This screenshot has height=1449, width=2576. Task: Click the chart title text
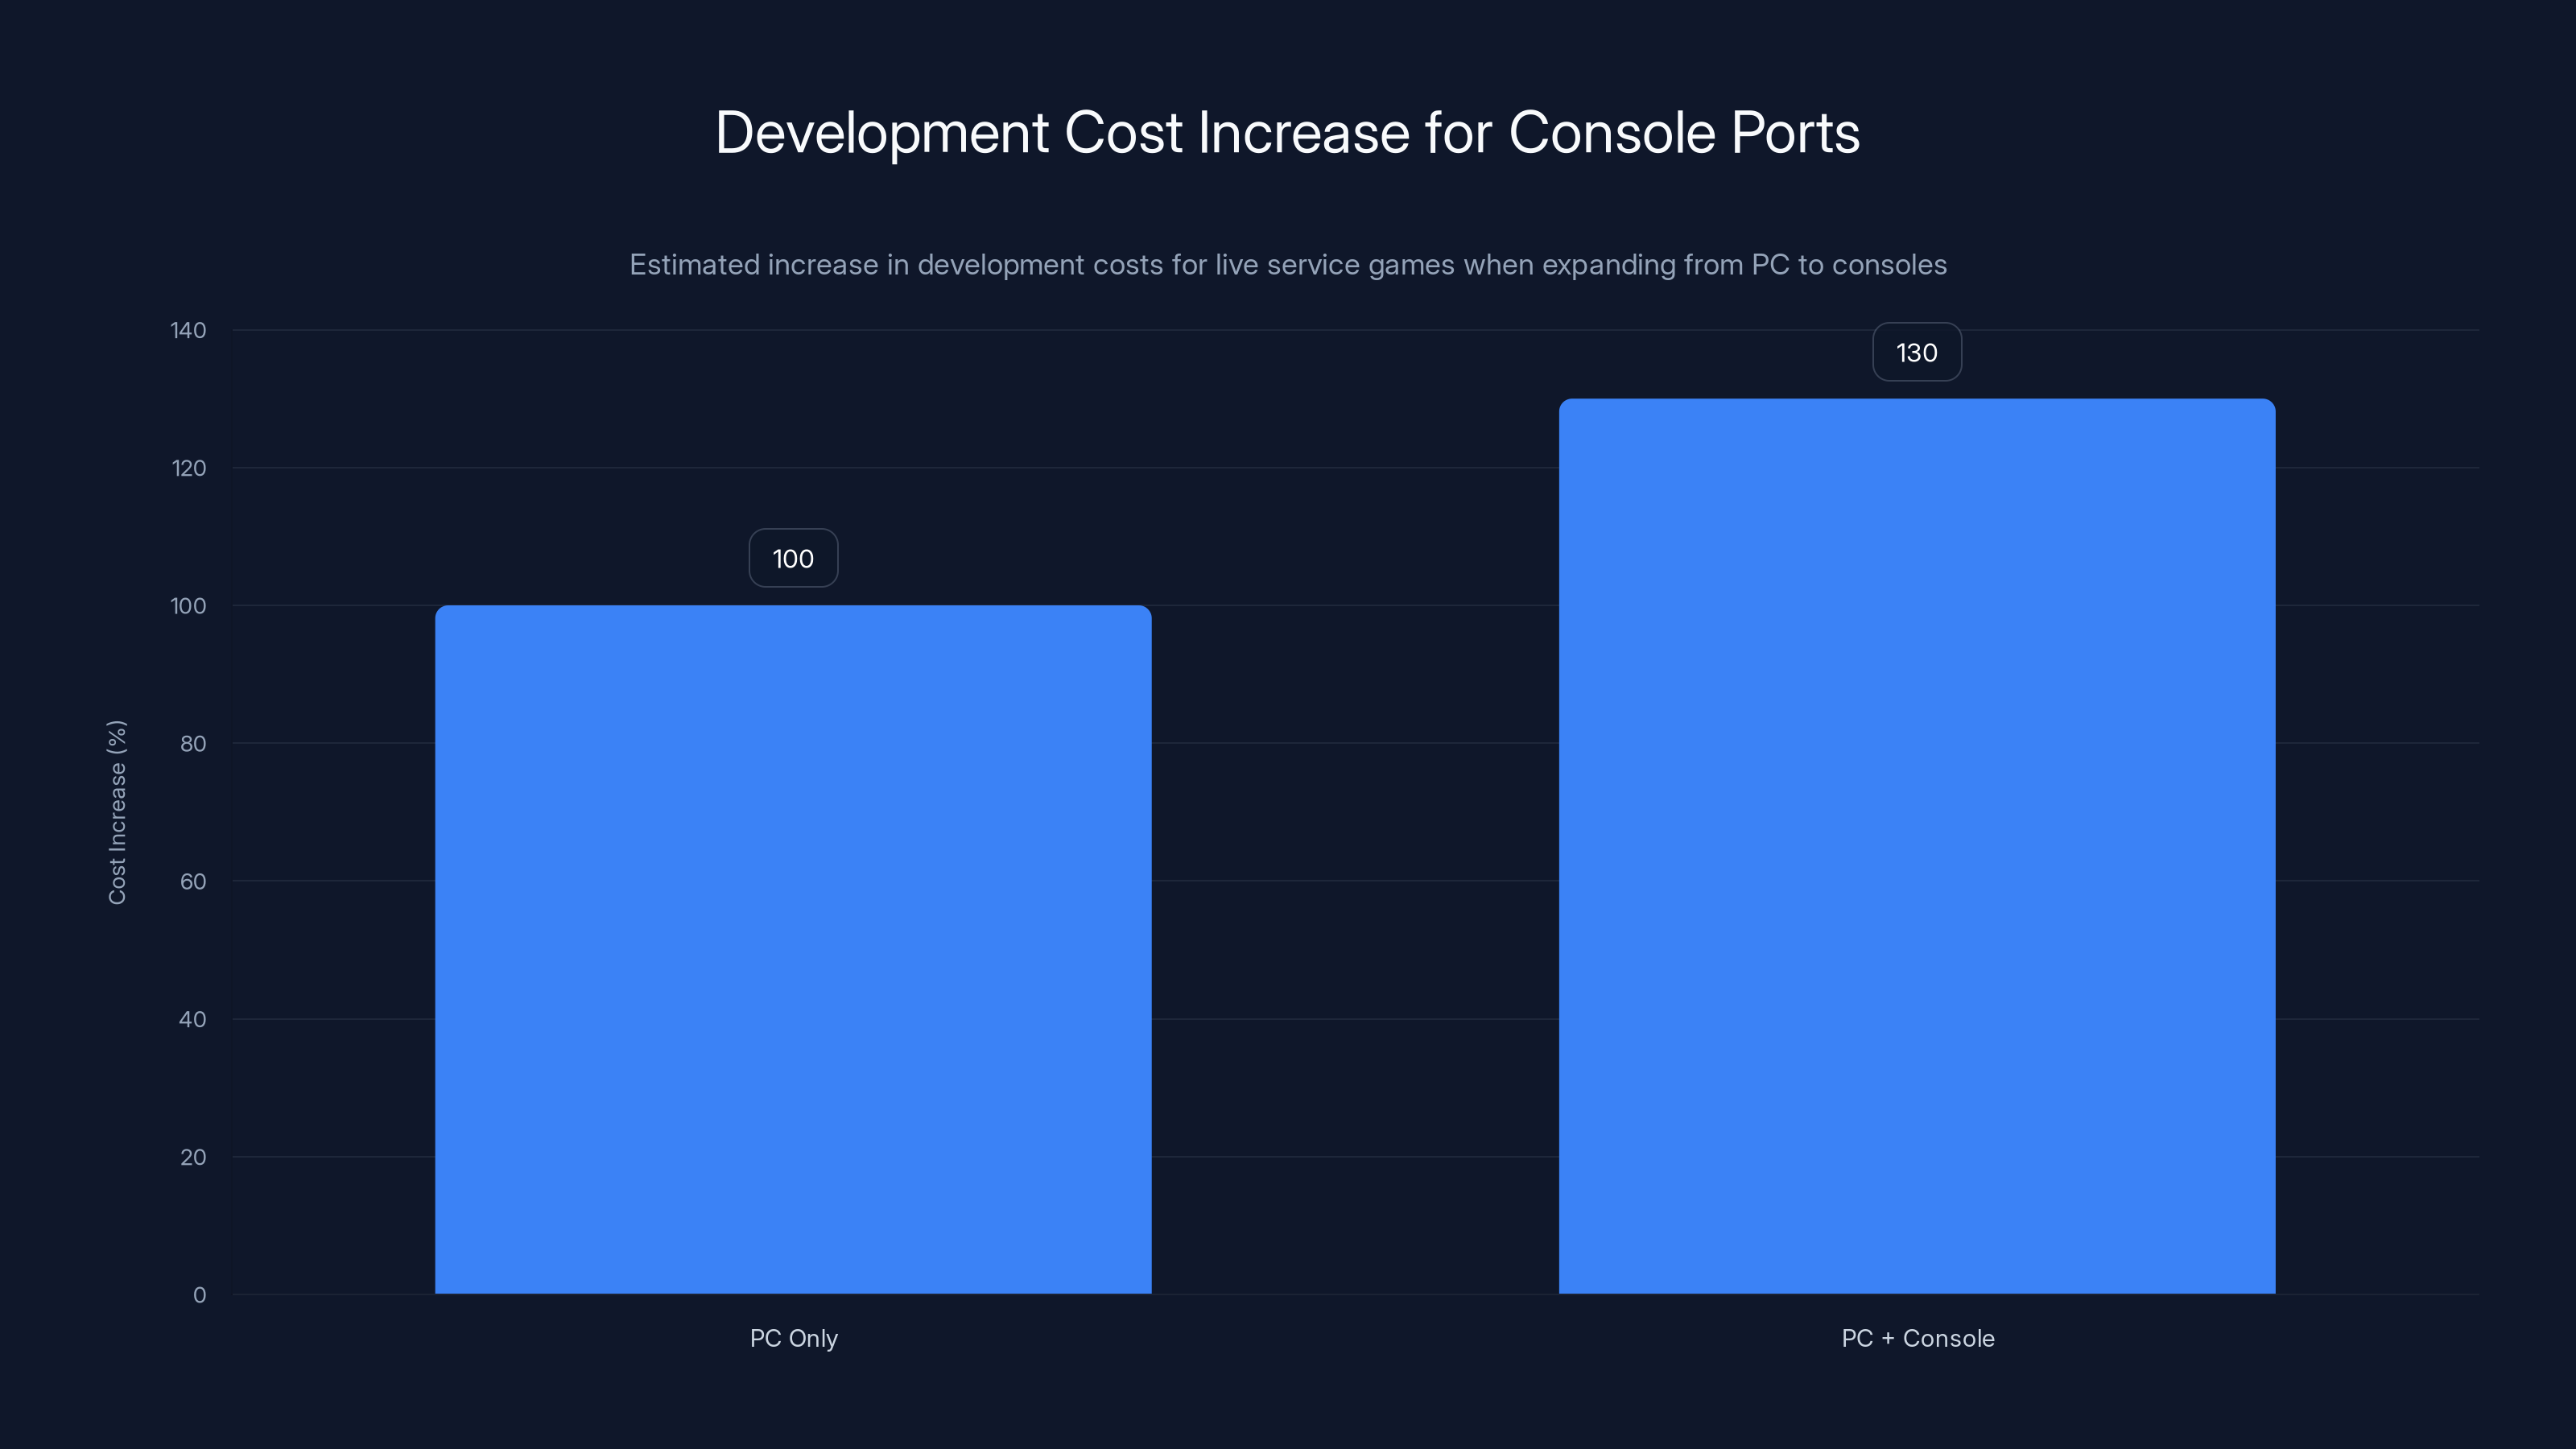(x=1288, y=131)
